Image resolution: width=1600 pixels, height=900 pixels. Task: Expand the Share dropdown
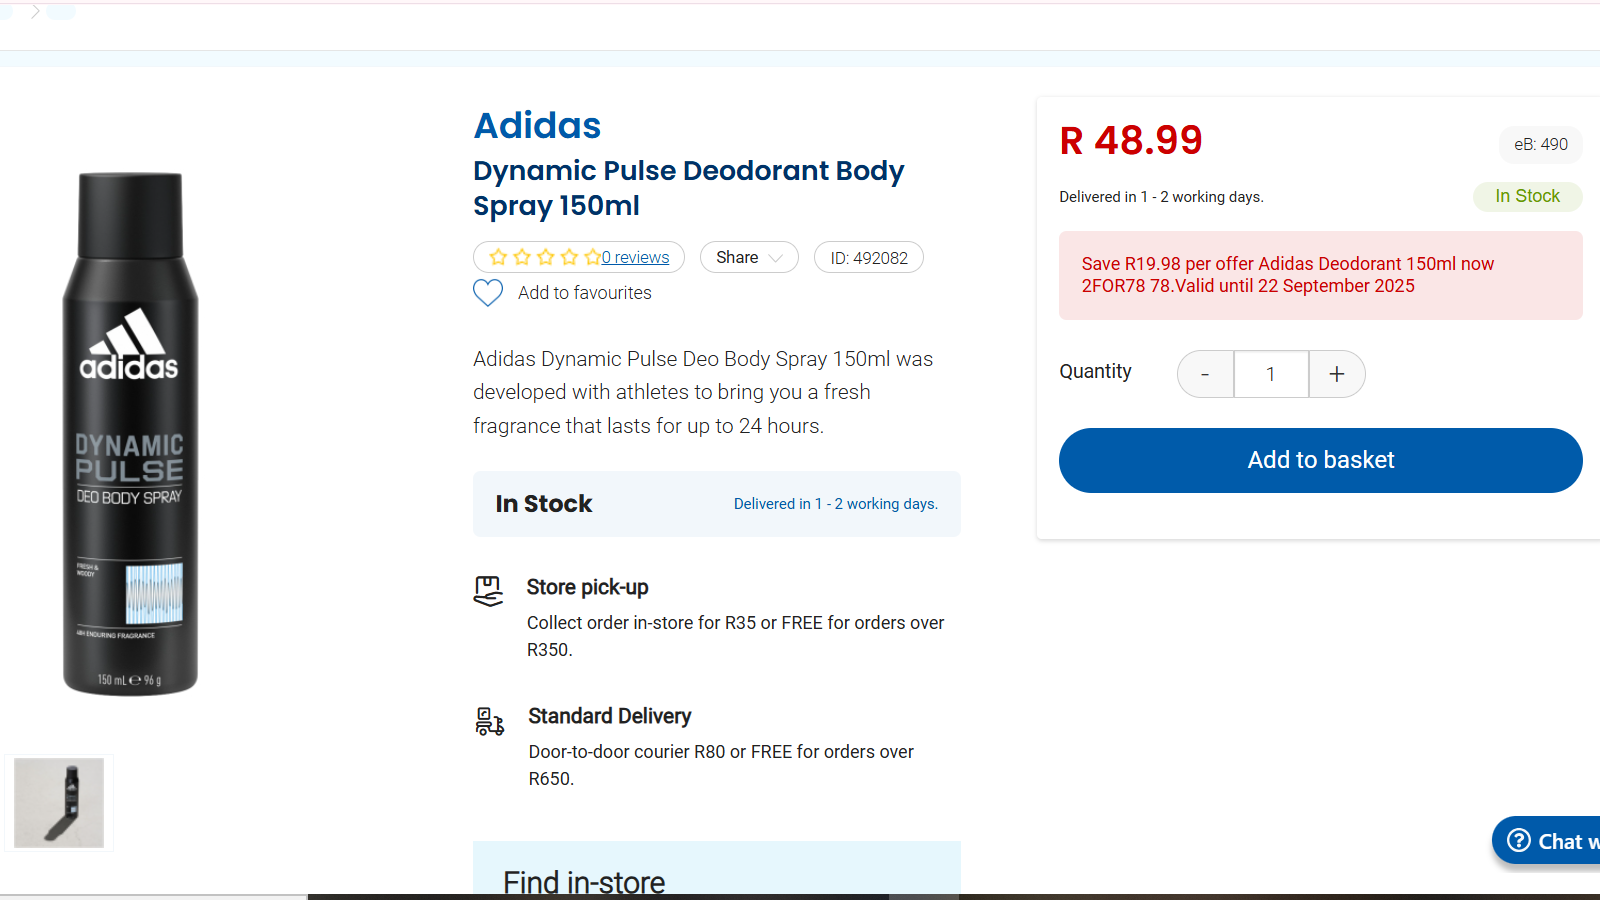[x=749, y=257]
